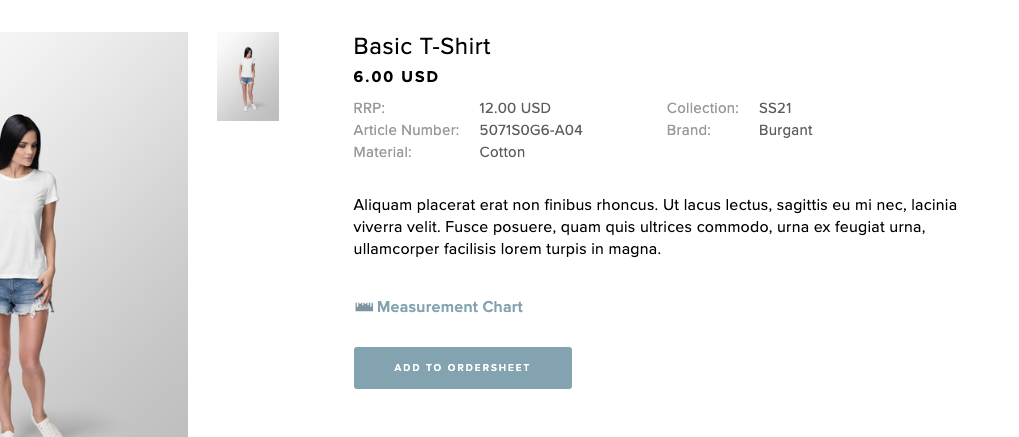
Task: Click the Basic T-Shirt product title
Action: pos(422,46)
